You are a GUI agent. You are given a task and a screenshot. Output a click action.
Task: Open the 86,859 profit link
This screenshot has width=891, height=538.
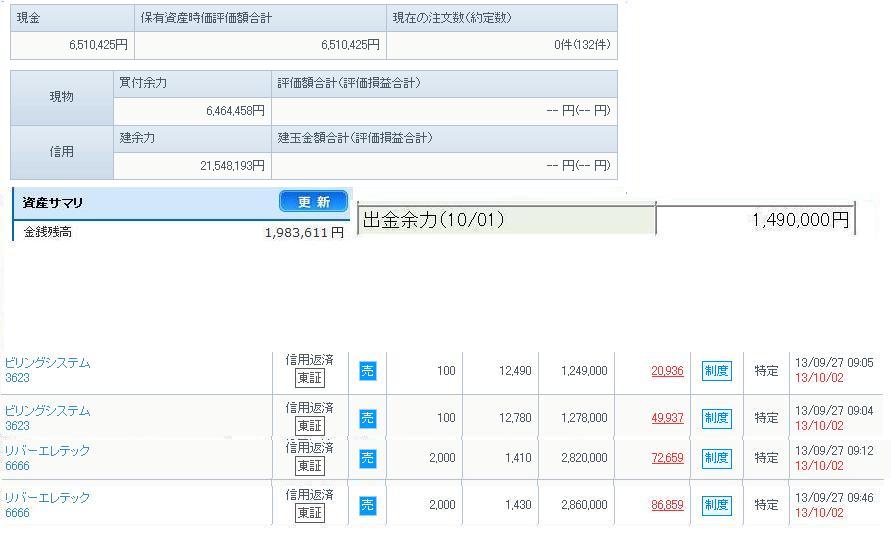(667, 504)
